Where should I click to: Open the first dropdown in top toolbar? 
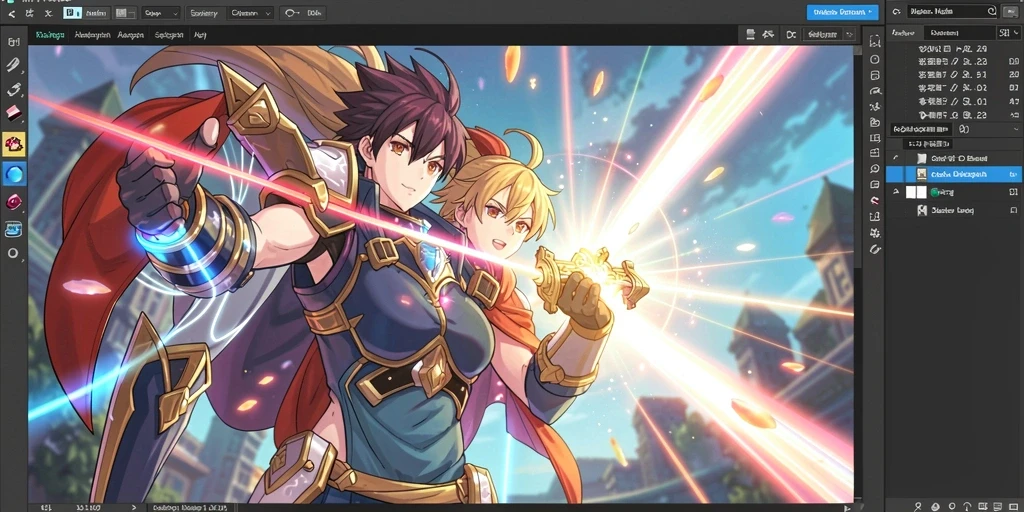161,12
